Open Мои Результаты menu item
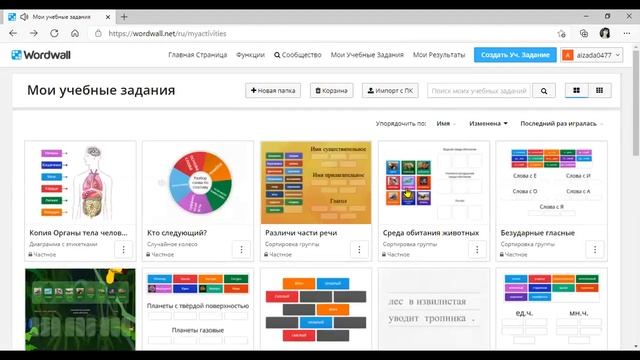640x360 pixels. tap(439, 55)
